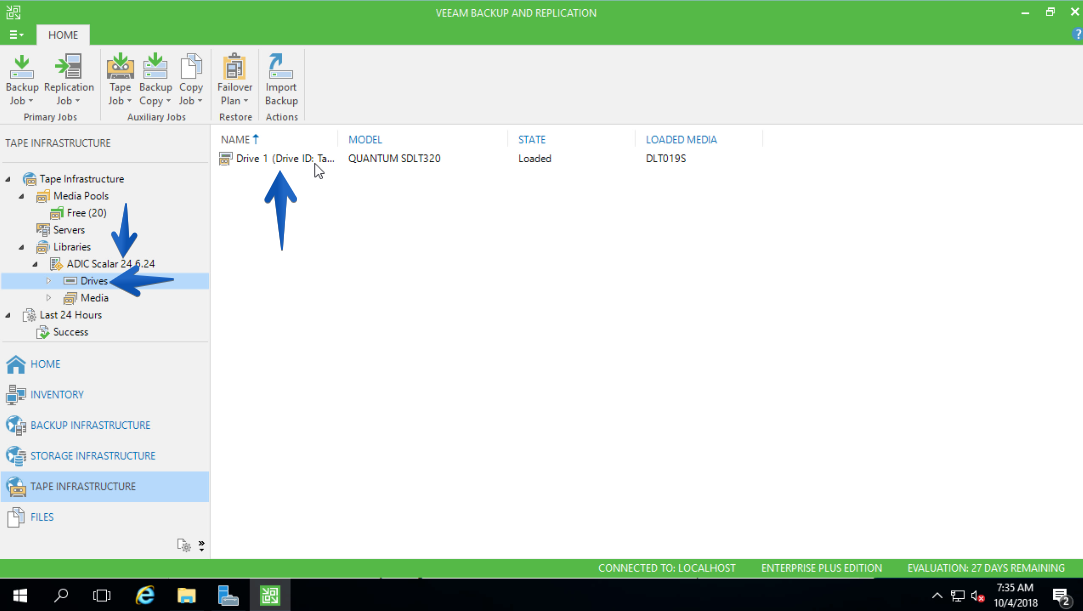Collapse the Media Pools tree node
The height and width of the screenshot is (611, 1083).
[21, 196]
